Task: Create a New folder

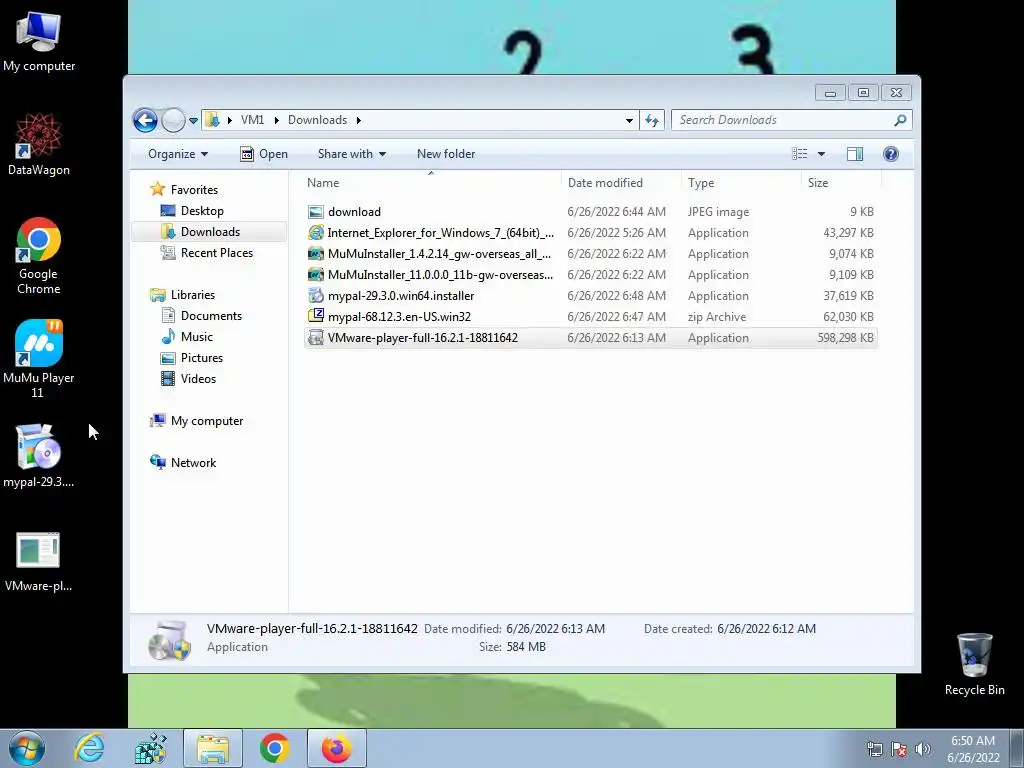Action: pos(446,154)
